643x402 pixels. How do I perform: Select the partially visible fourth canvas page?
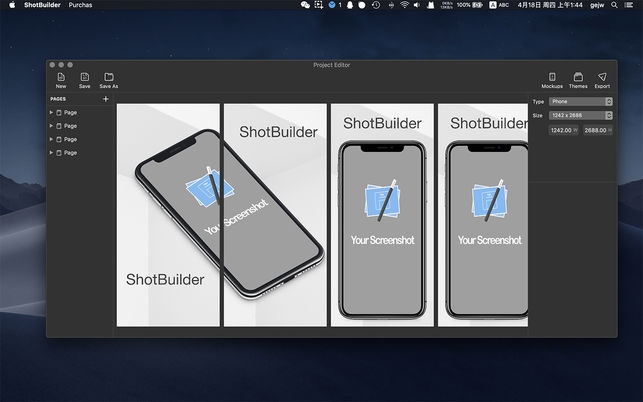(x=483, y=215)
